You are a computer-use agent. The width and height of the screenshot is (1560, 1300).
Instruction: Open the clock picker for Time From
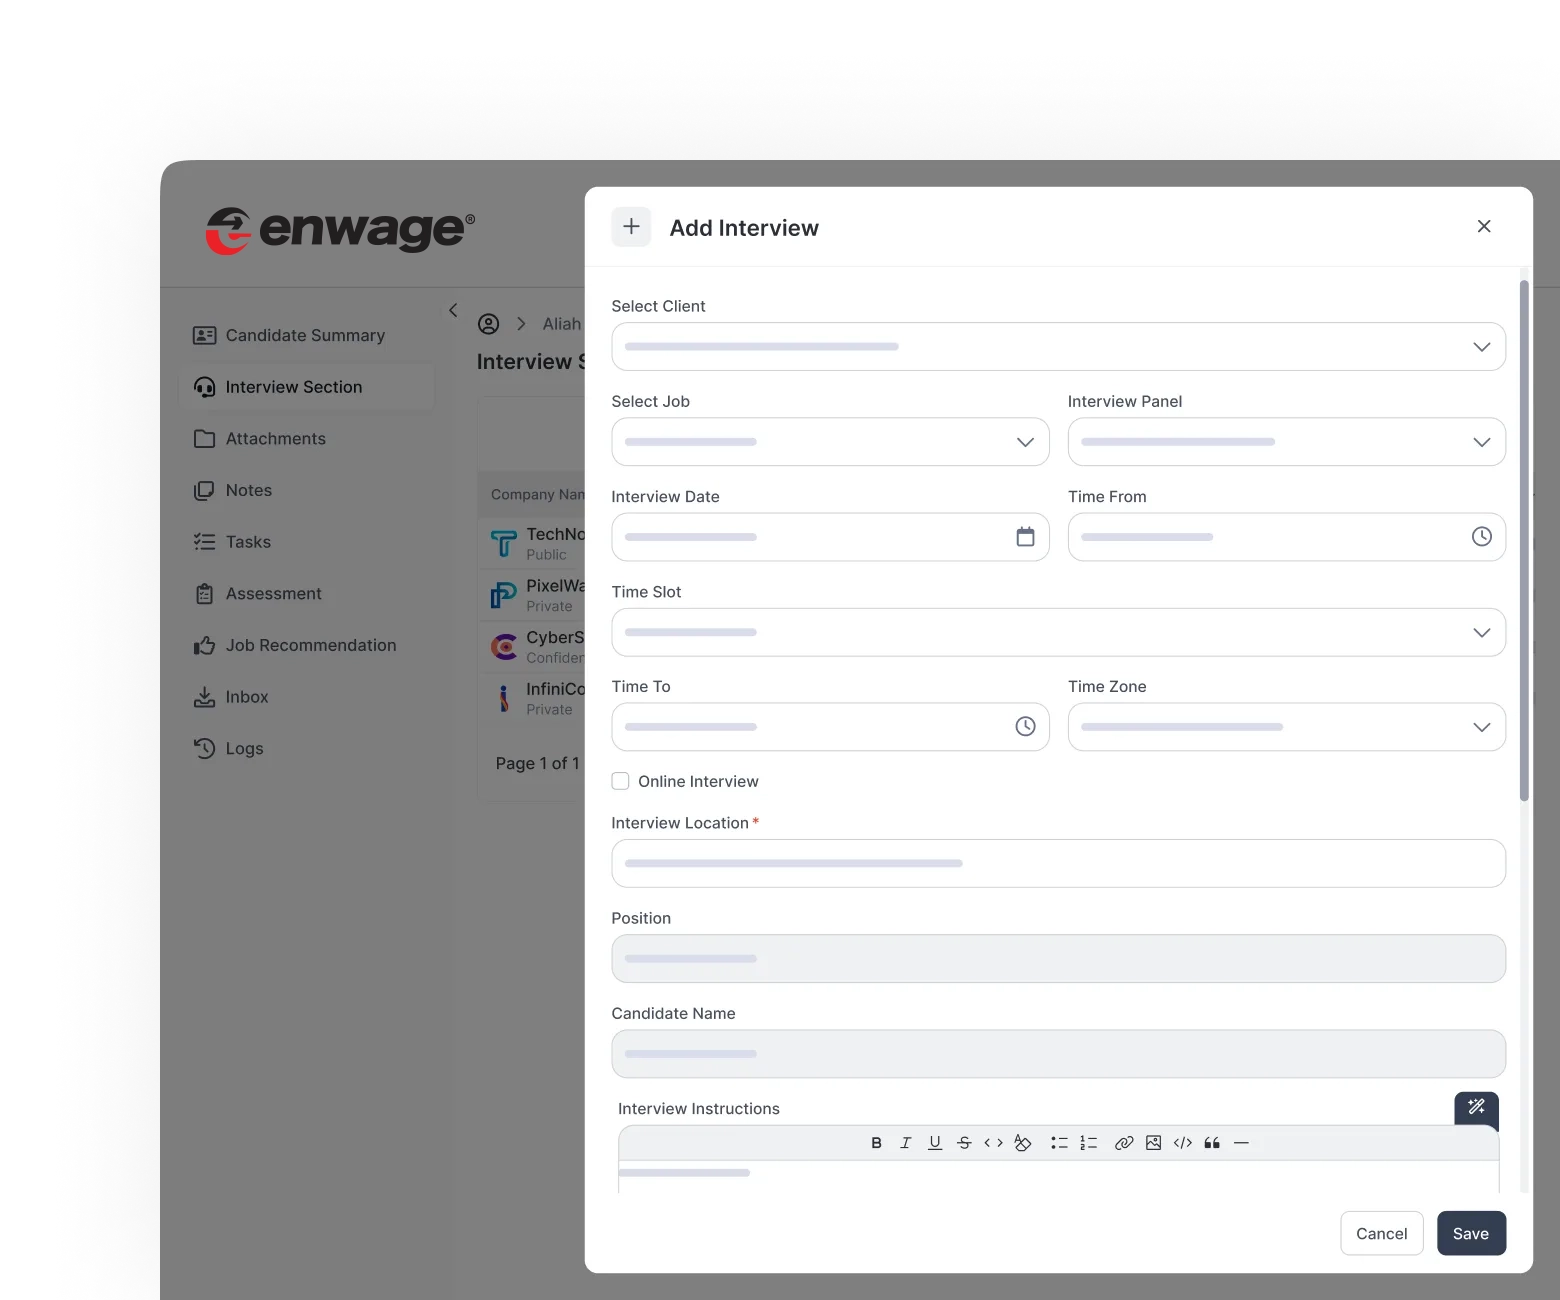[1481, 537]
